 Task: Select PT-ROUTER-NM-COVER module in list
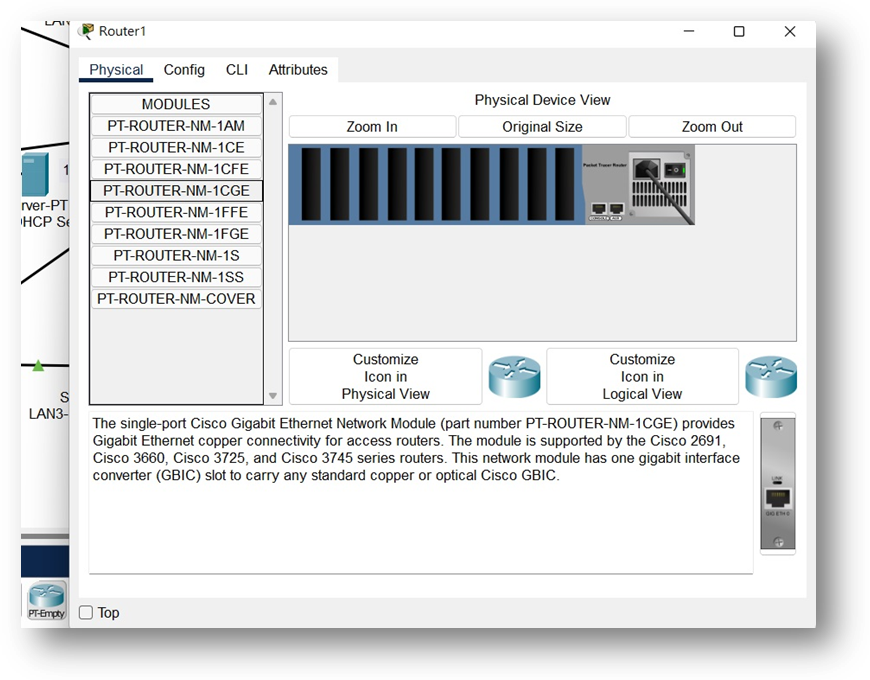pyautogui.click(x=176, y=299)
